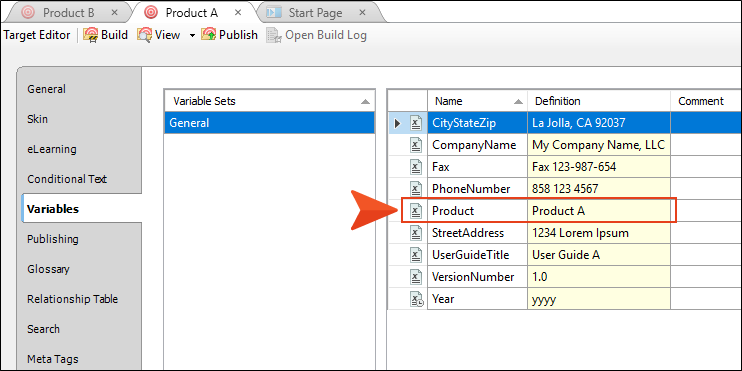The width and height of the screenshot is (742, 371).
Task: Click the StreetAddress variable icon
Action: click(415, 233)
